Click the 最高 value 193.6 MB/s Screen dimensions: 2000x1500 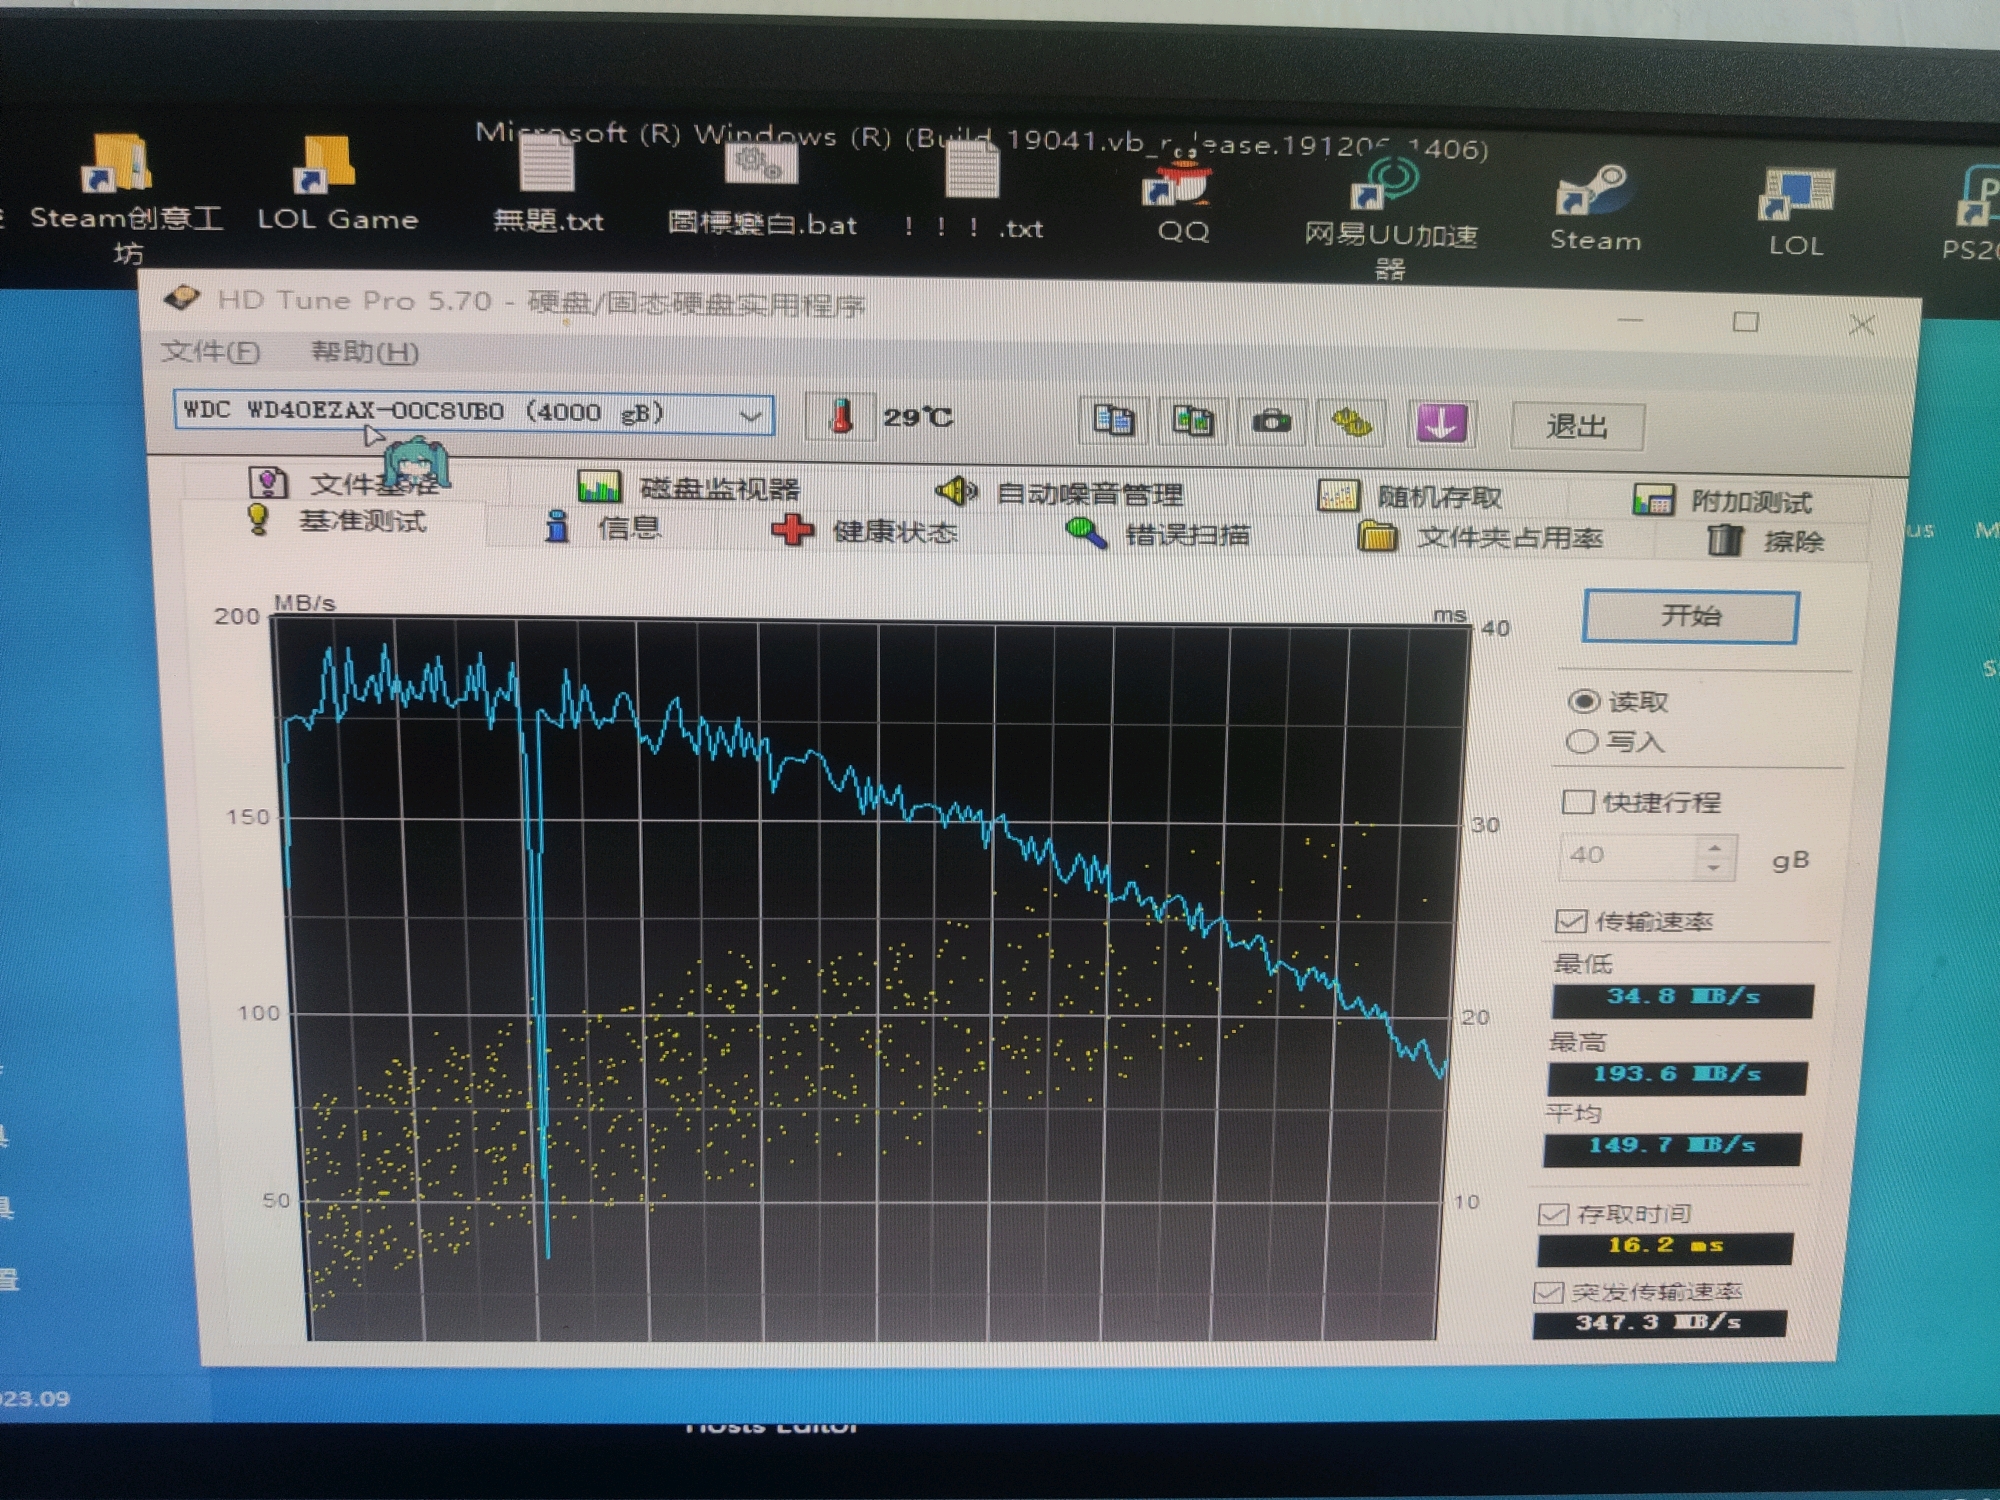point(1677,1076)
